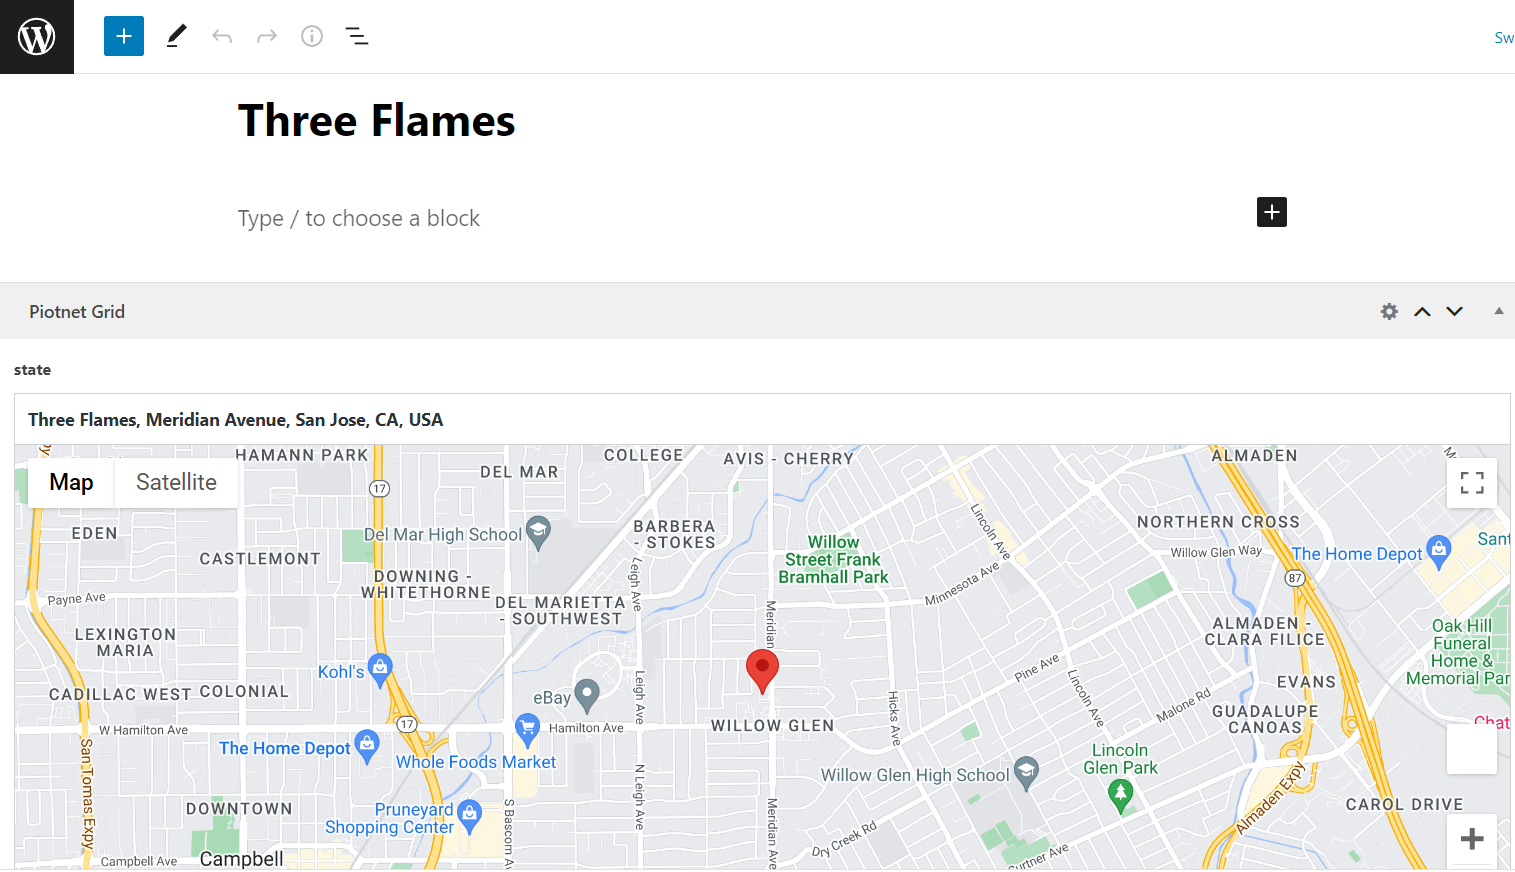Switch to Map view tab
This screenshot has height=872, width=1515.
tap(70, 482)
